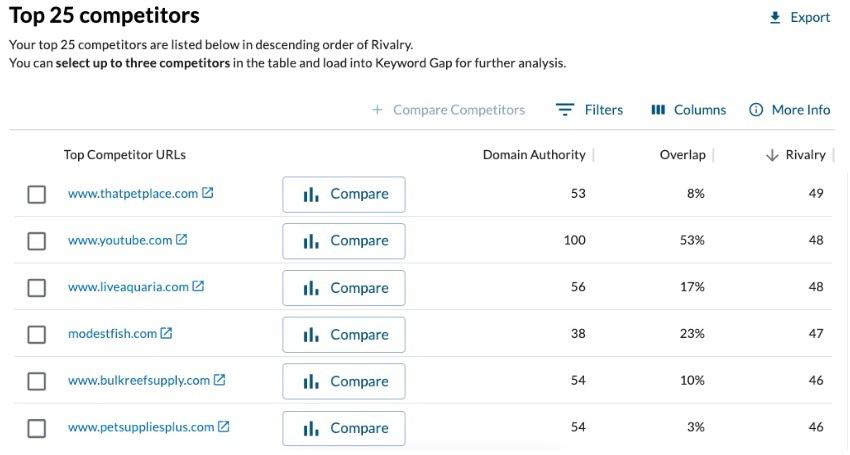Click the Export label
The image size is (850, 455).
810,17
